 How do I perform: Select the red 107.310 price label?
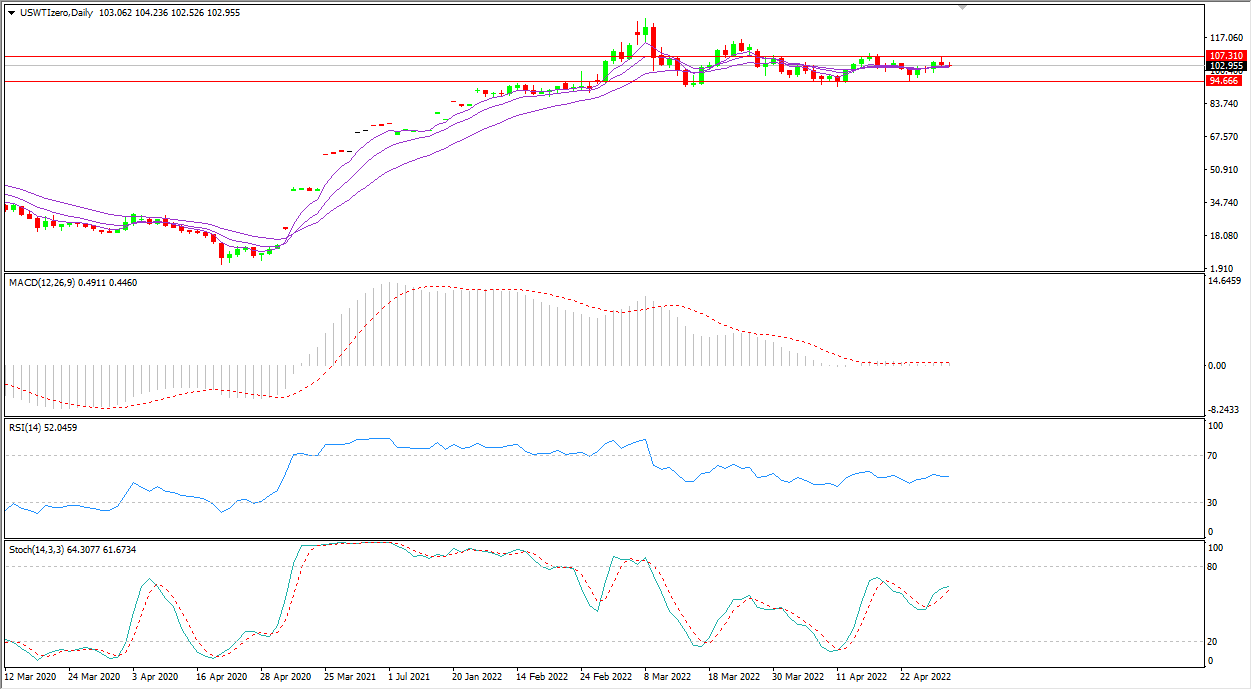pos(1225,56)
